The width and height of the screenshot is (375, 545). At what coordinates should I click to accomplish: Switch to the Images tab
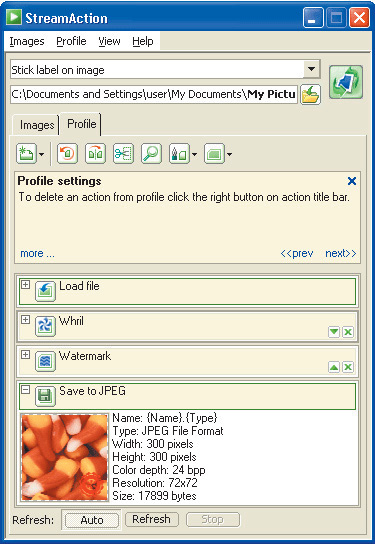coord(36,125)
